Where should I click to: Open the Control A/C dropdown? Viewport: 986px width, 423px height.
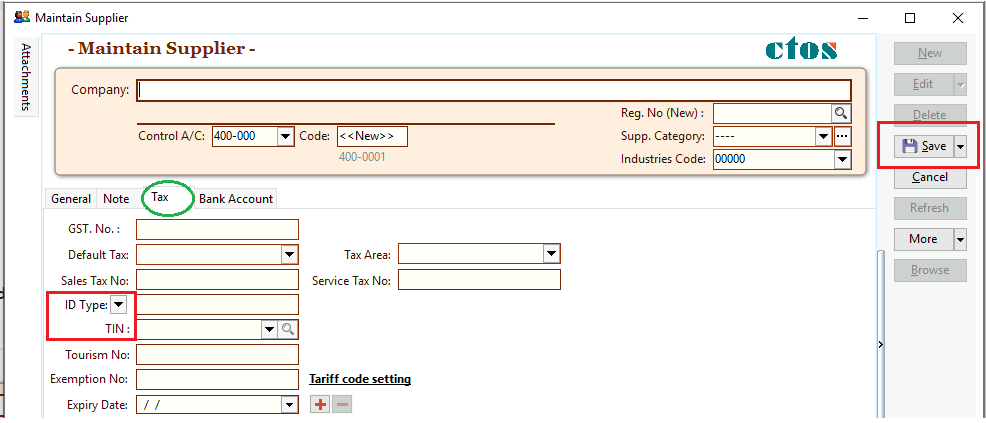(284, 136)
